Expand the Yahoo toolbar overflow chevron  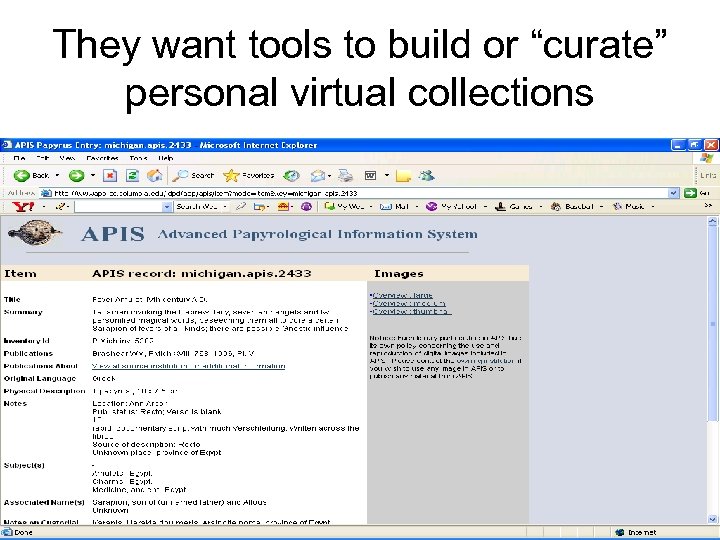[x=708, y=206]
